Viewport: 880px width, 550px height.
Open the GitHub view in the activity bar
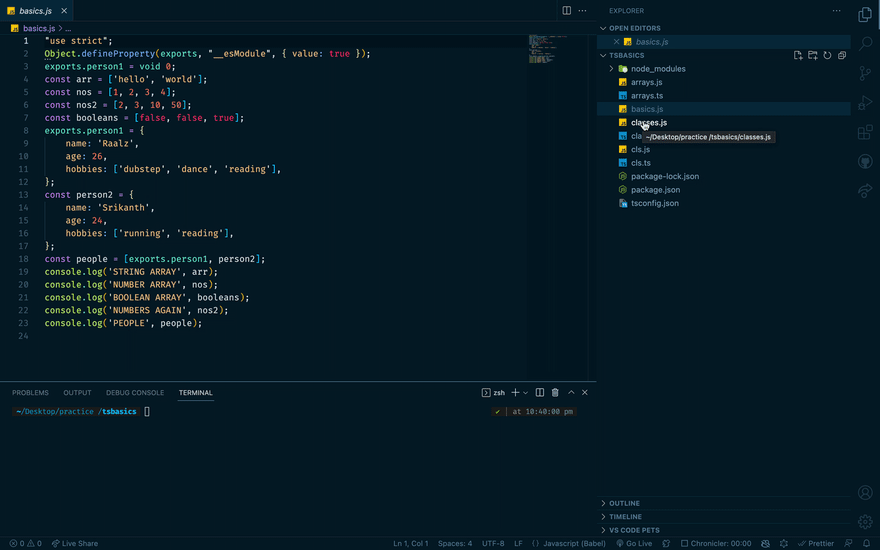(865, 162)
